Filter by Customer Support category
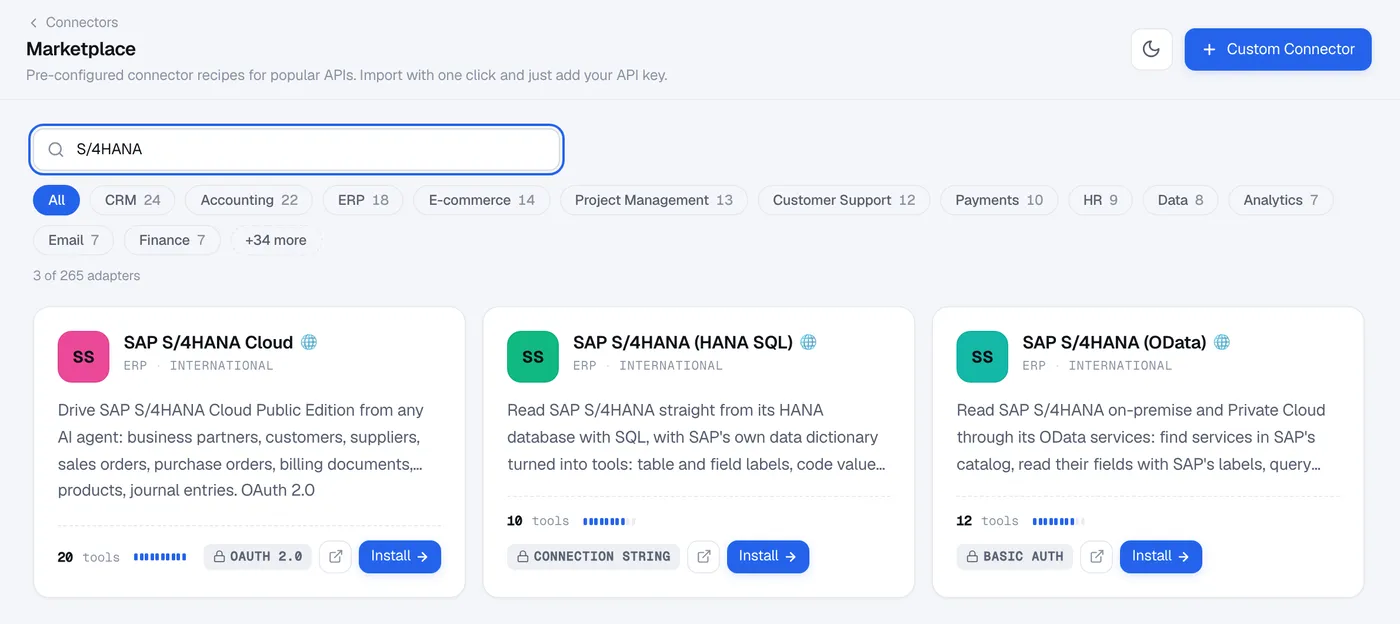 (844, 200)
